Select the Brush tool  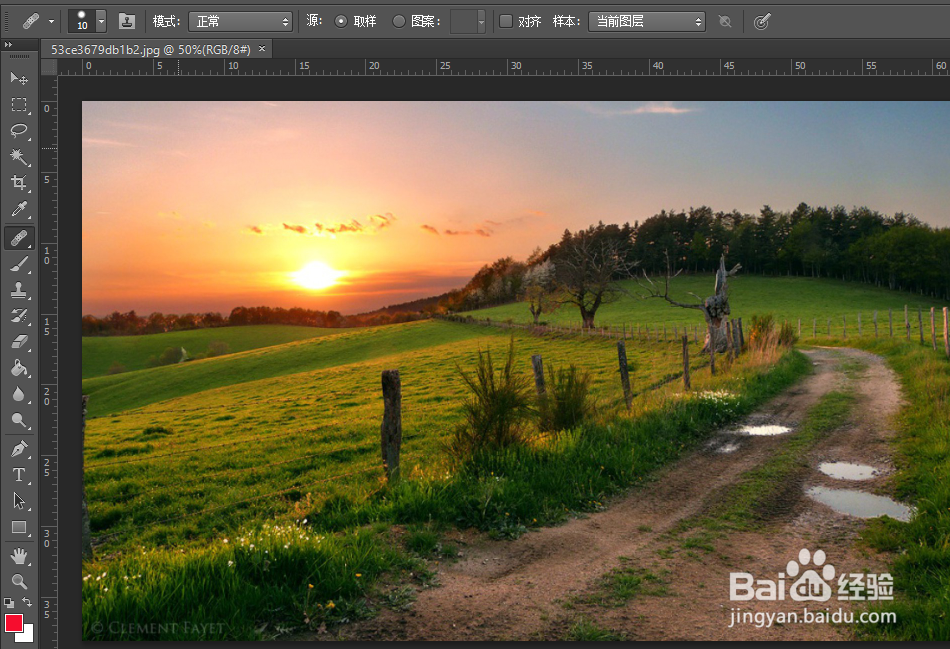(x=19, y=264)
